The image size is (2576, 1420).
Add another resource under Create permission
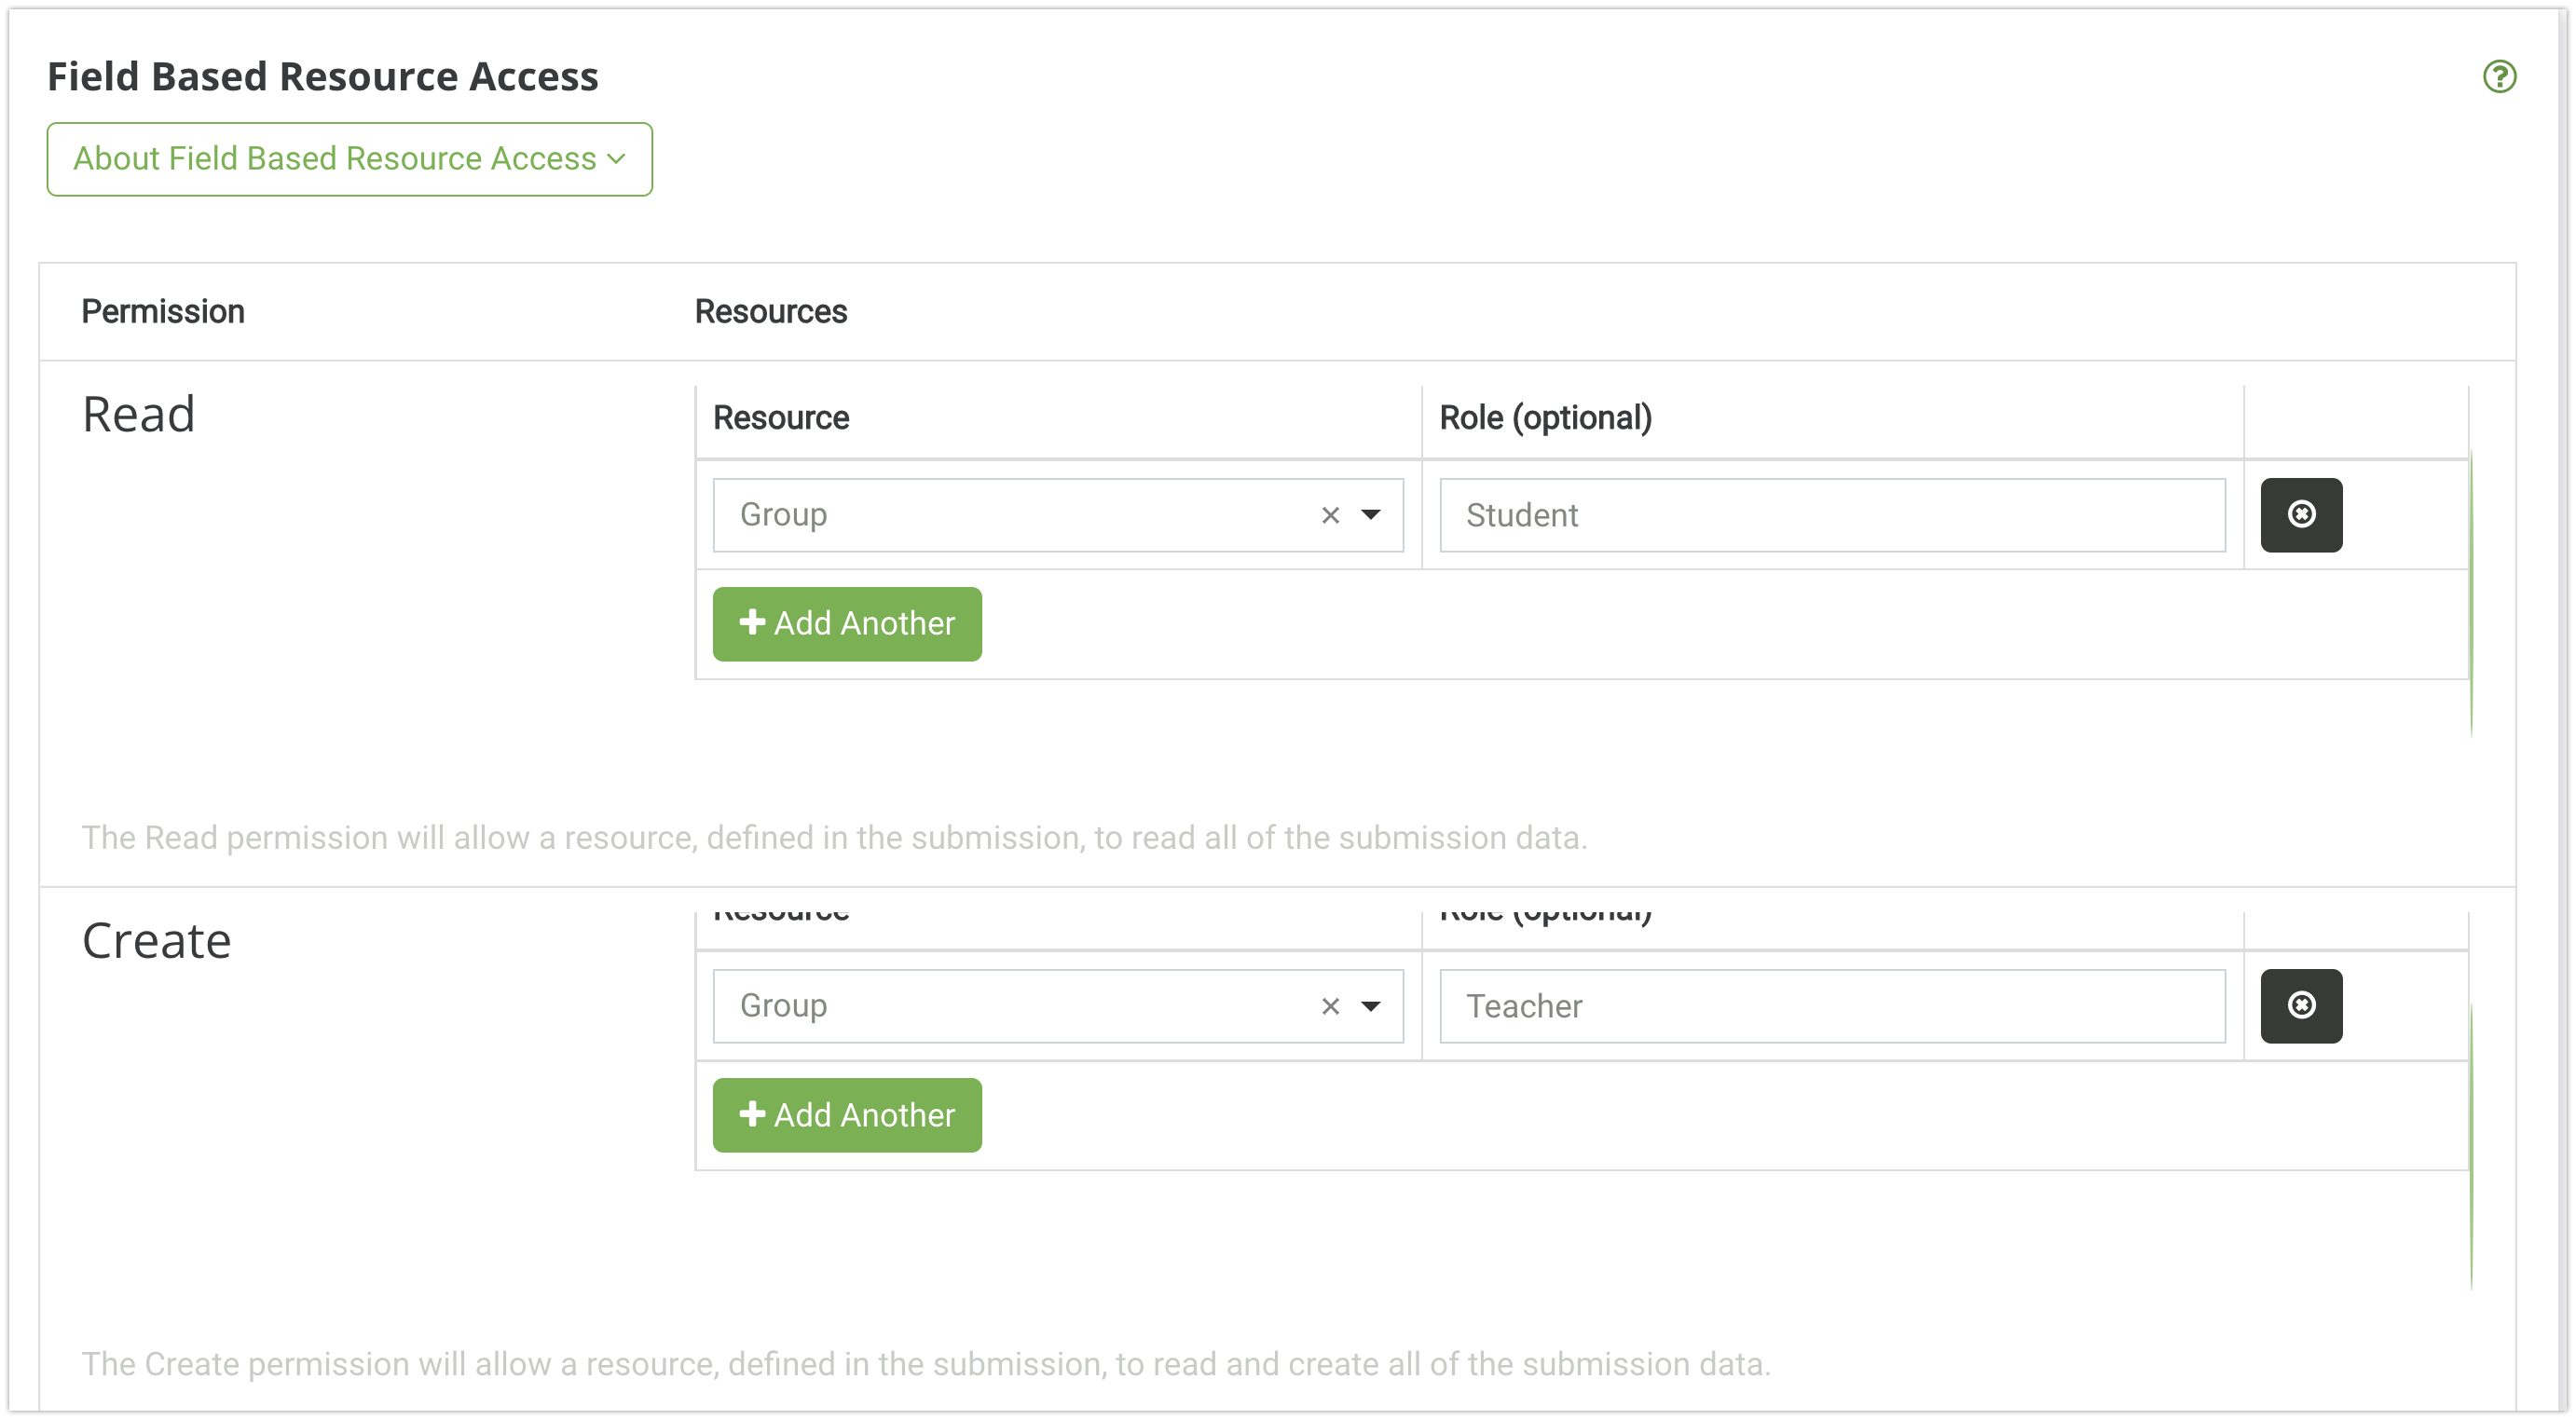847,1115
